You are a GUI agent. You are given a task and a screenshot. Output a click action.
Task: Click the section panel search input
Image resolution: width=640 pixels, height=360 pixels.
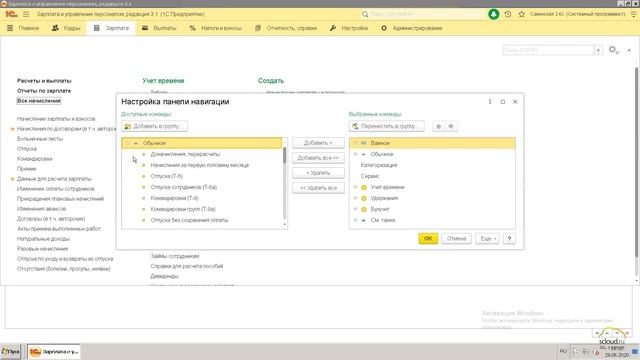(x=548, y=50)
